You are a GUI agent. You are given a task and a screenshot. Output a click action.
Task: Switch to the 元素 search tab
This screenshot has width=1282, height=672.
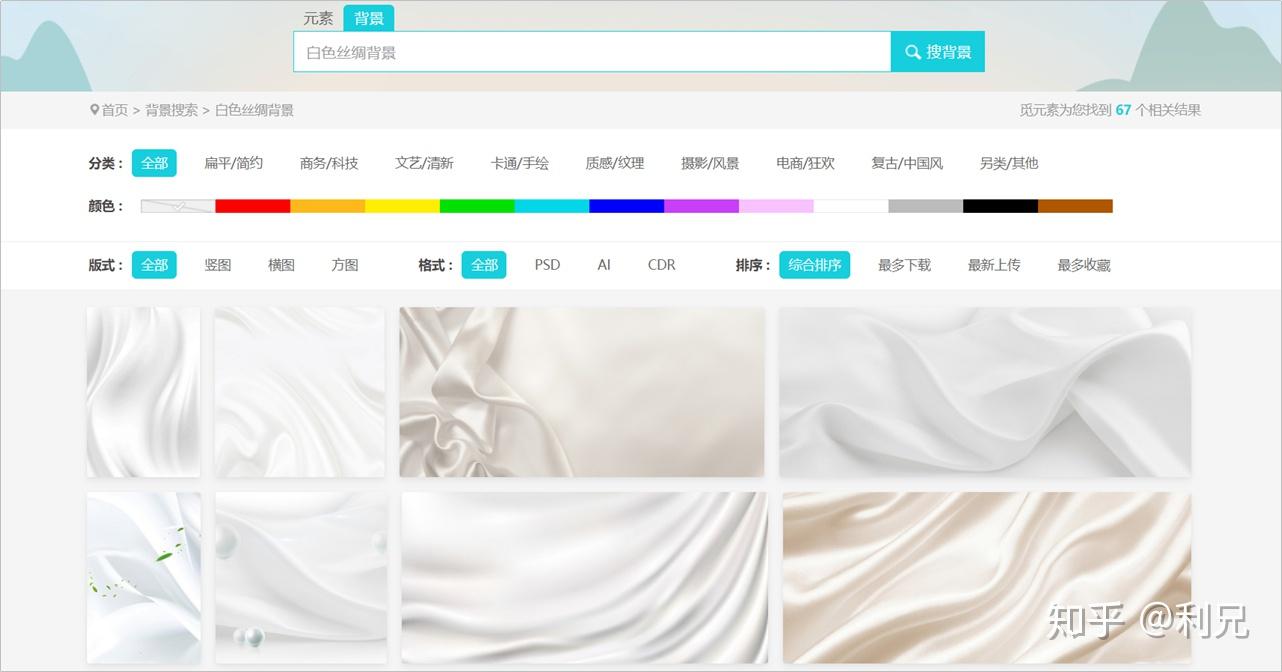319,18
